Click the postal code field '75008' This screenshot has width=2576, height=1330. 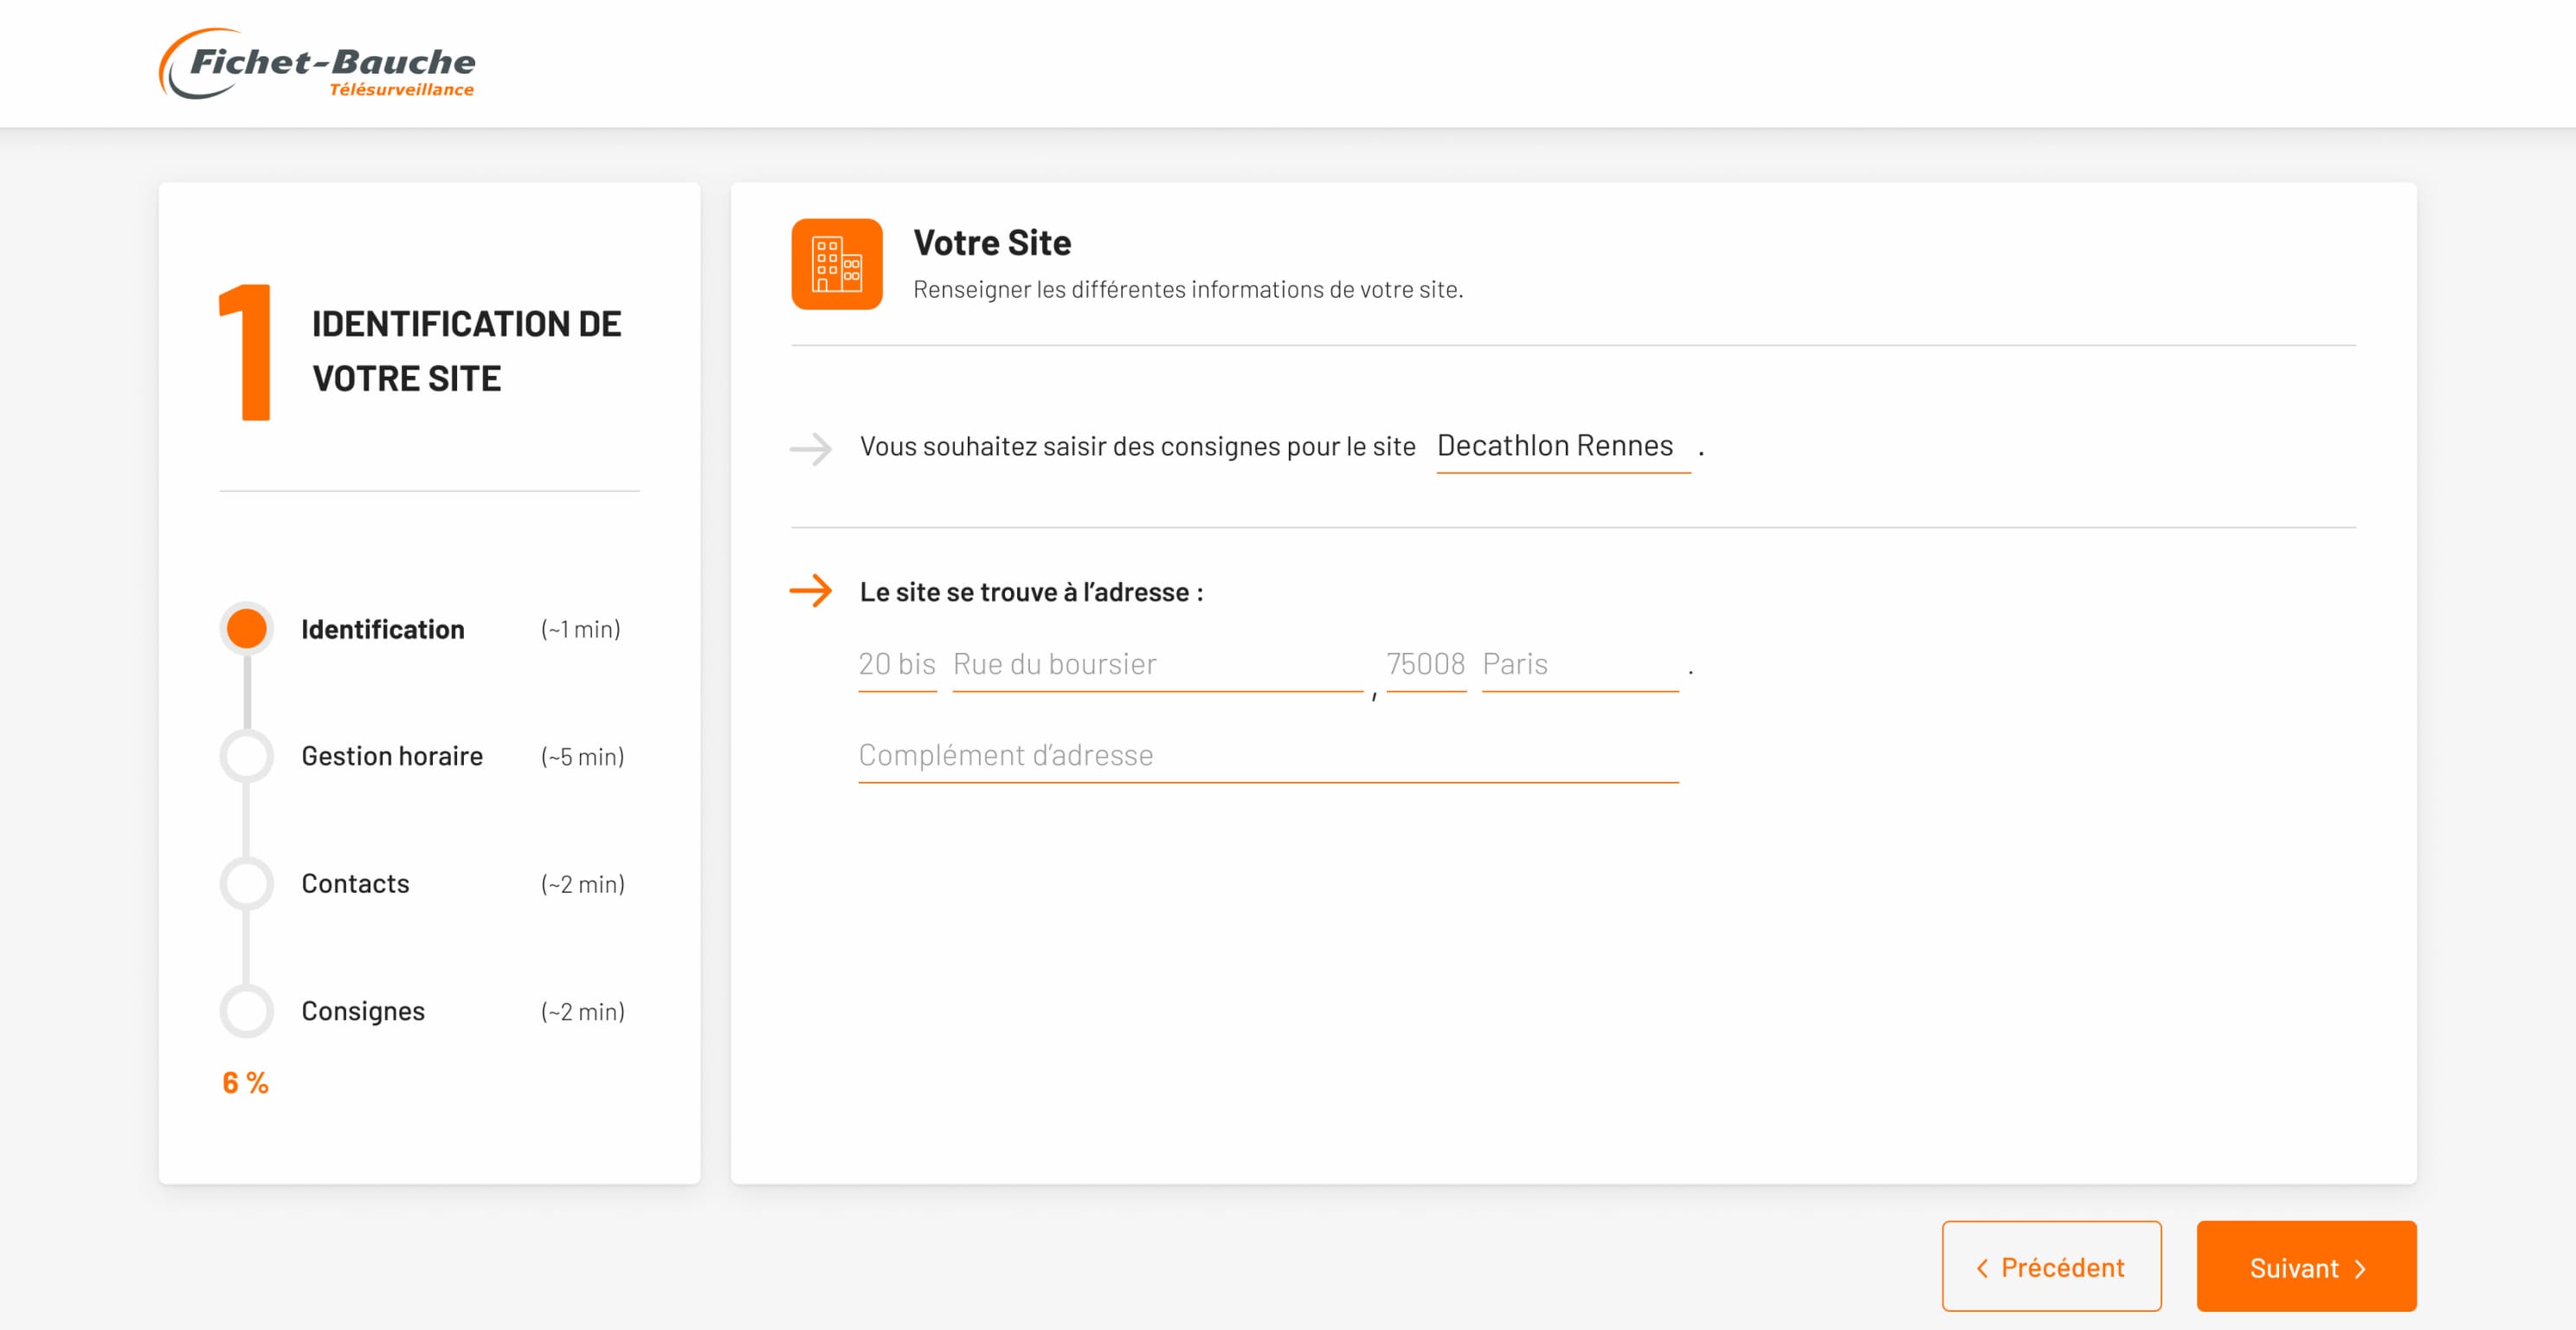(x=1425, y=664)
